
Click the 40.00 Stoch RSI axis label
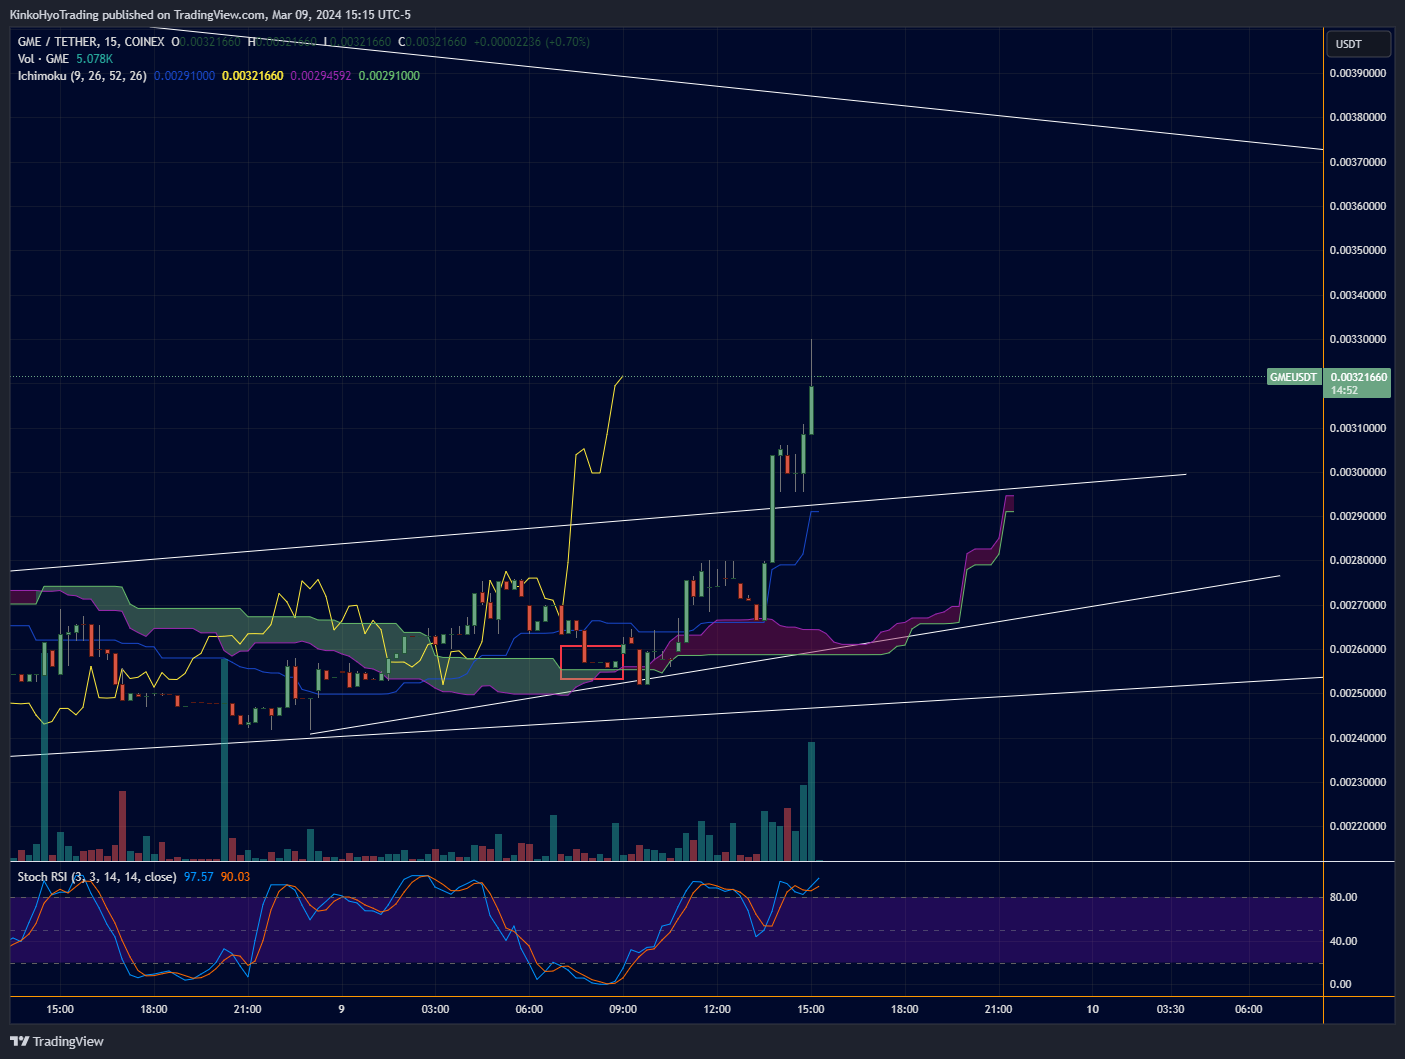[1343, 941]
